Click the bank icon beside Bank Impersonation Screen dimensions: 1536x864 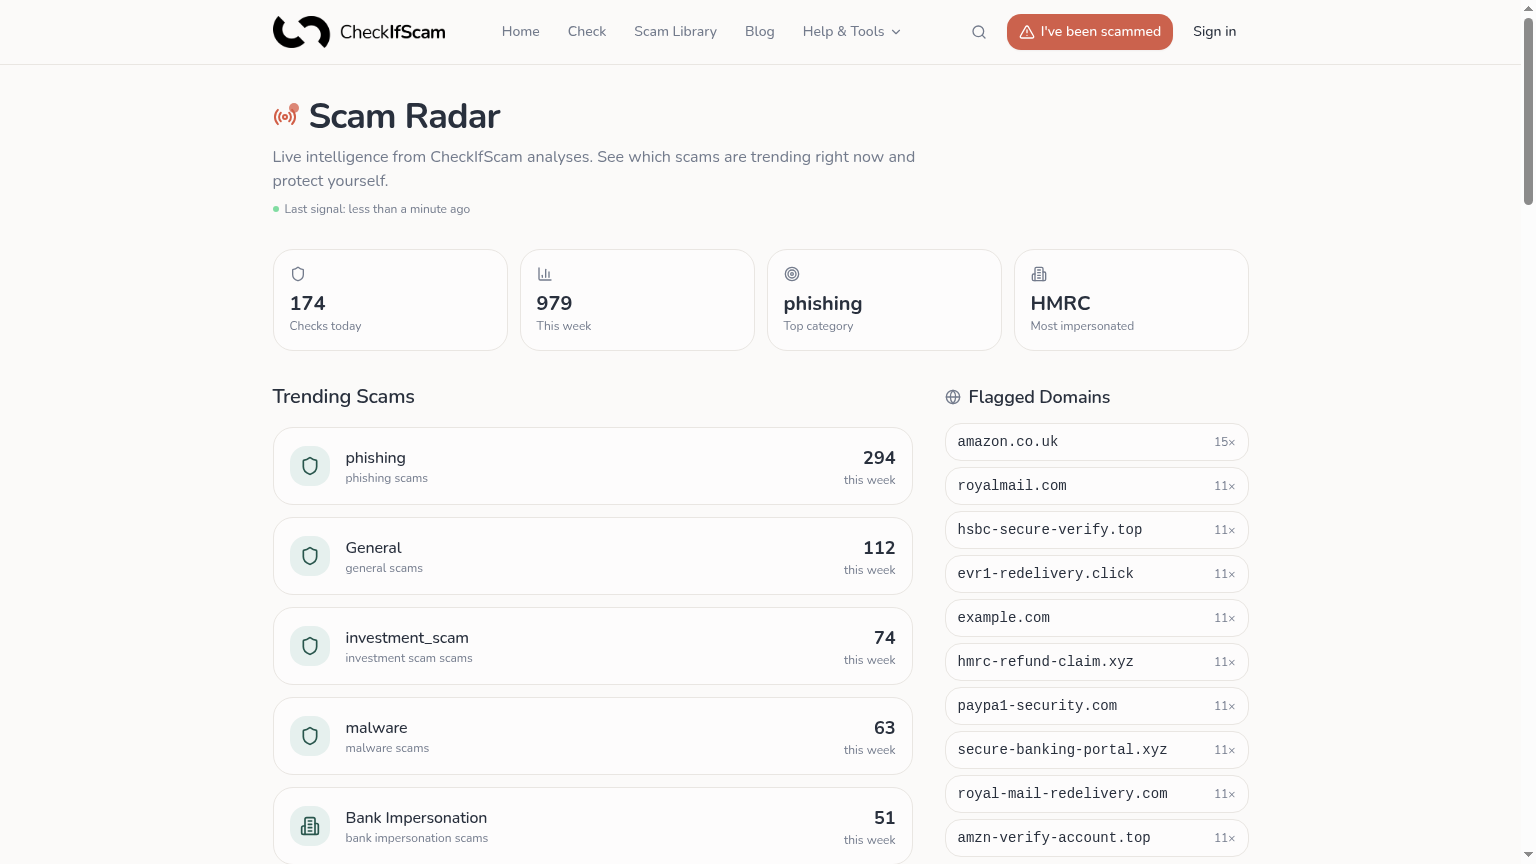pos(310,826)
